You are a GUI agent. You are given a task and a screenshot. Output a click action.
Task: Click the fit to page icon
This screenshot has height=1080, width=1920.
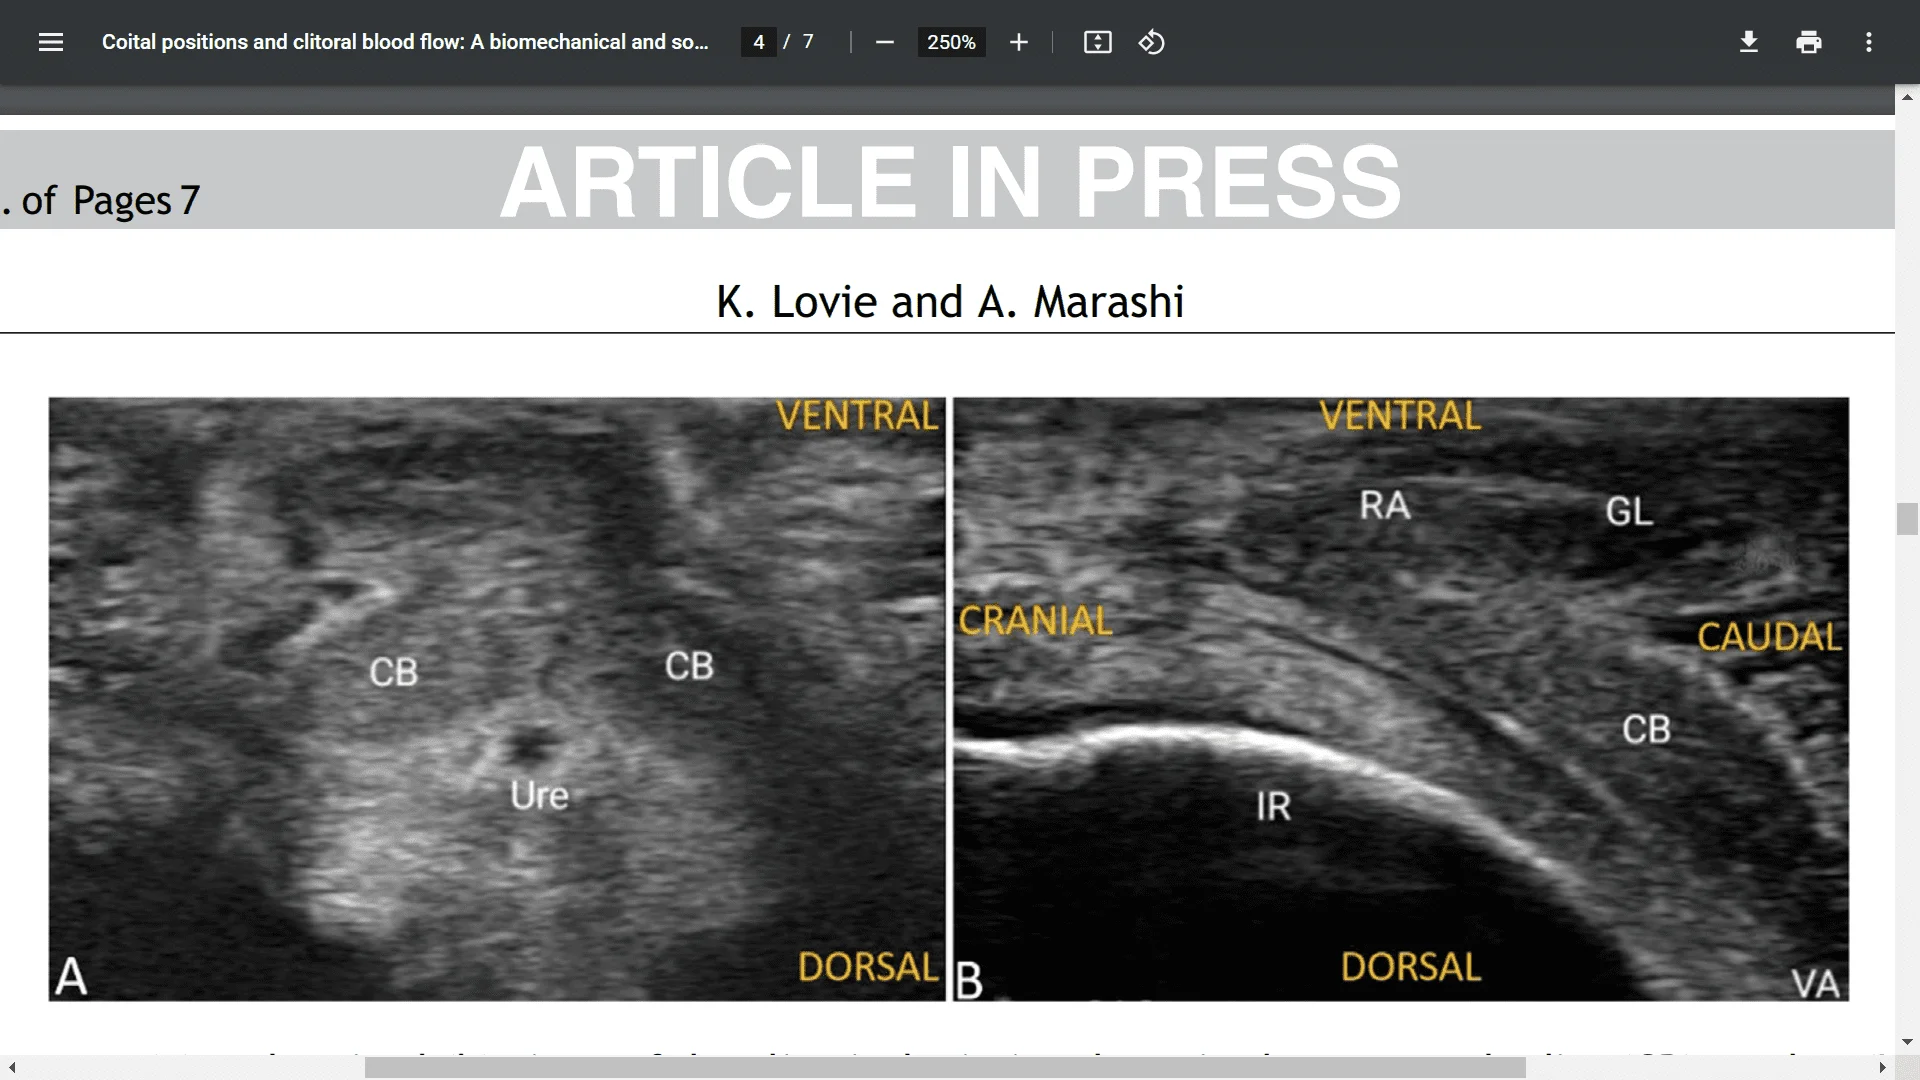pyautogui.click(x=1098, y=42)
